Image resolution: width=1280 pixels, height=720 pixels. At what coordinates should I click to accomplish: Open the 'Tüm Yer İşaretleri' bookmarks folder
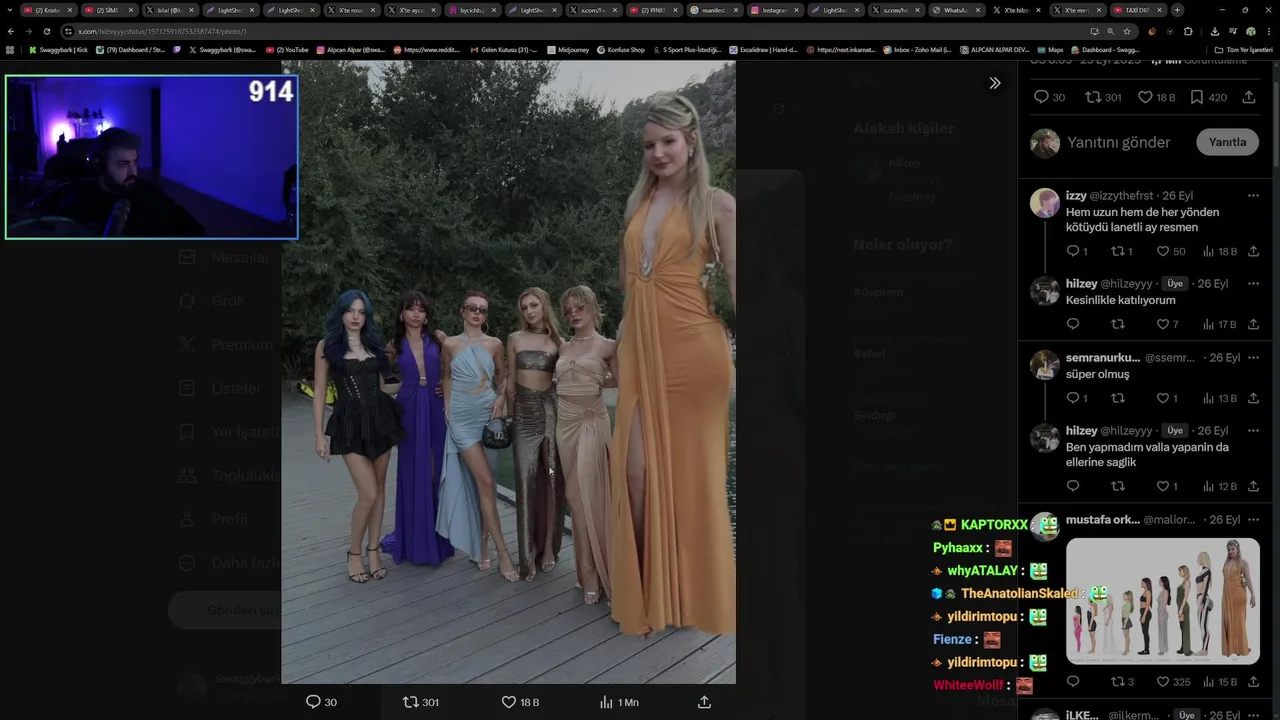(1244, 49)
